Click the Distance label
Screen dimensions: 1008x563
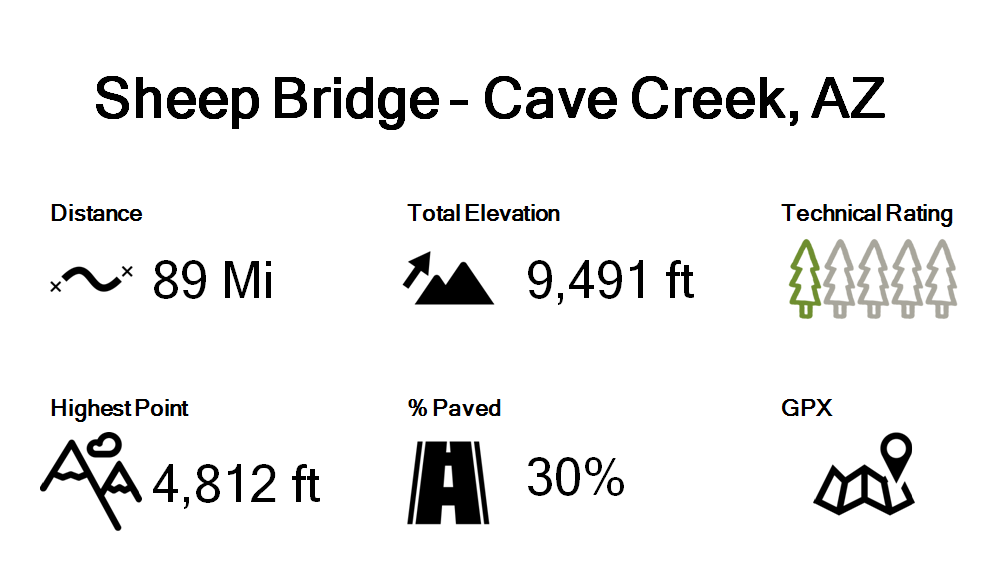tap(96, 213)
